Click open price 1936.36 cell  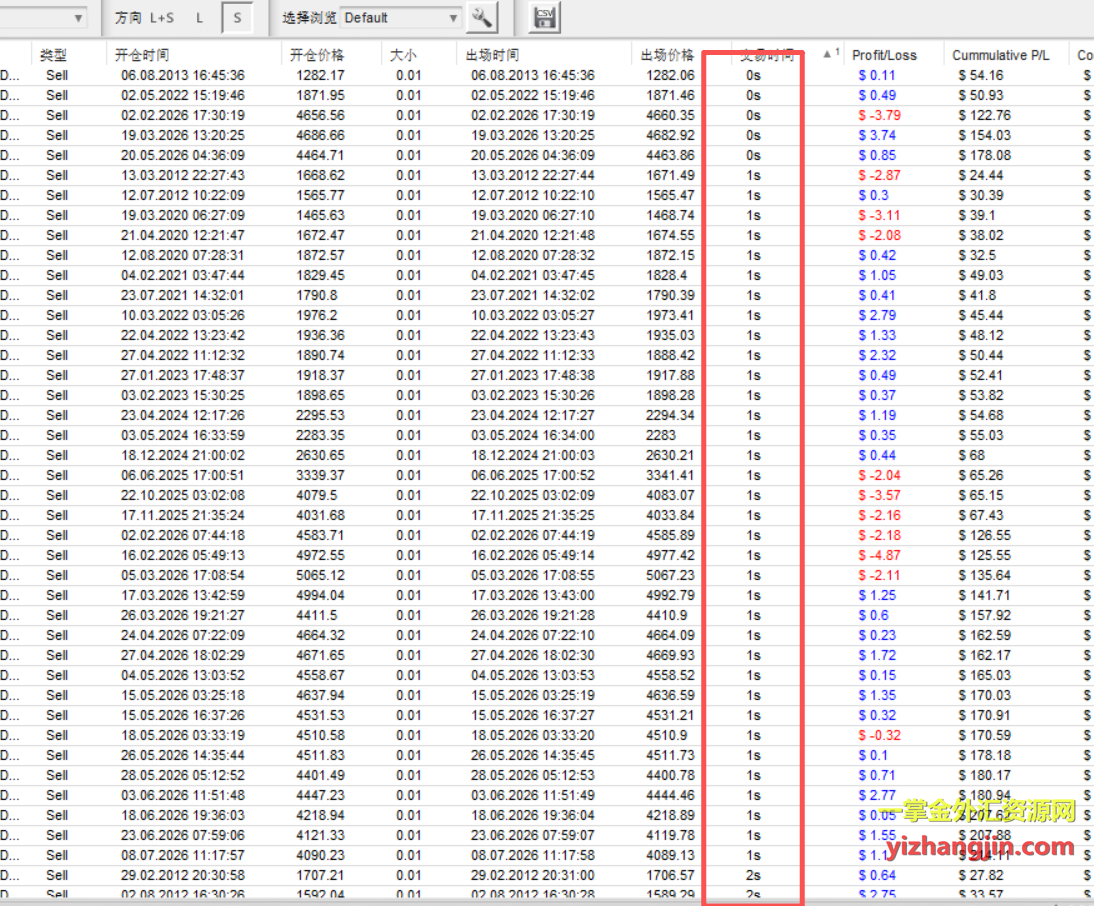click(320, 335)
